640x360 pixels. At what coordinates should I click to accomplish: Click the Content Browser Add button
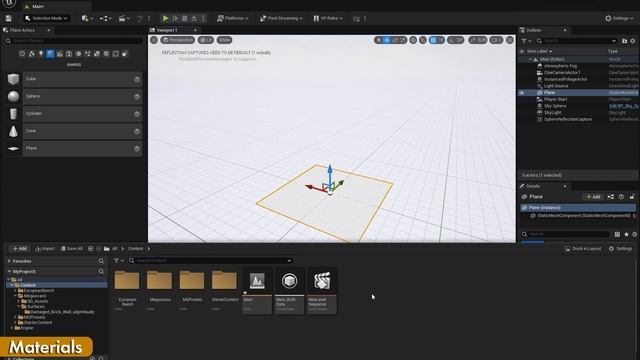[19, 249]
